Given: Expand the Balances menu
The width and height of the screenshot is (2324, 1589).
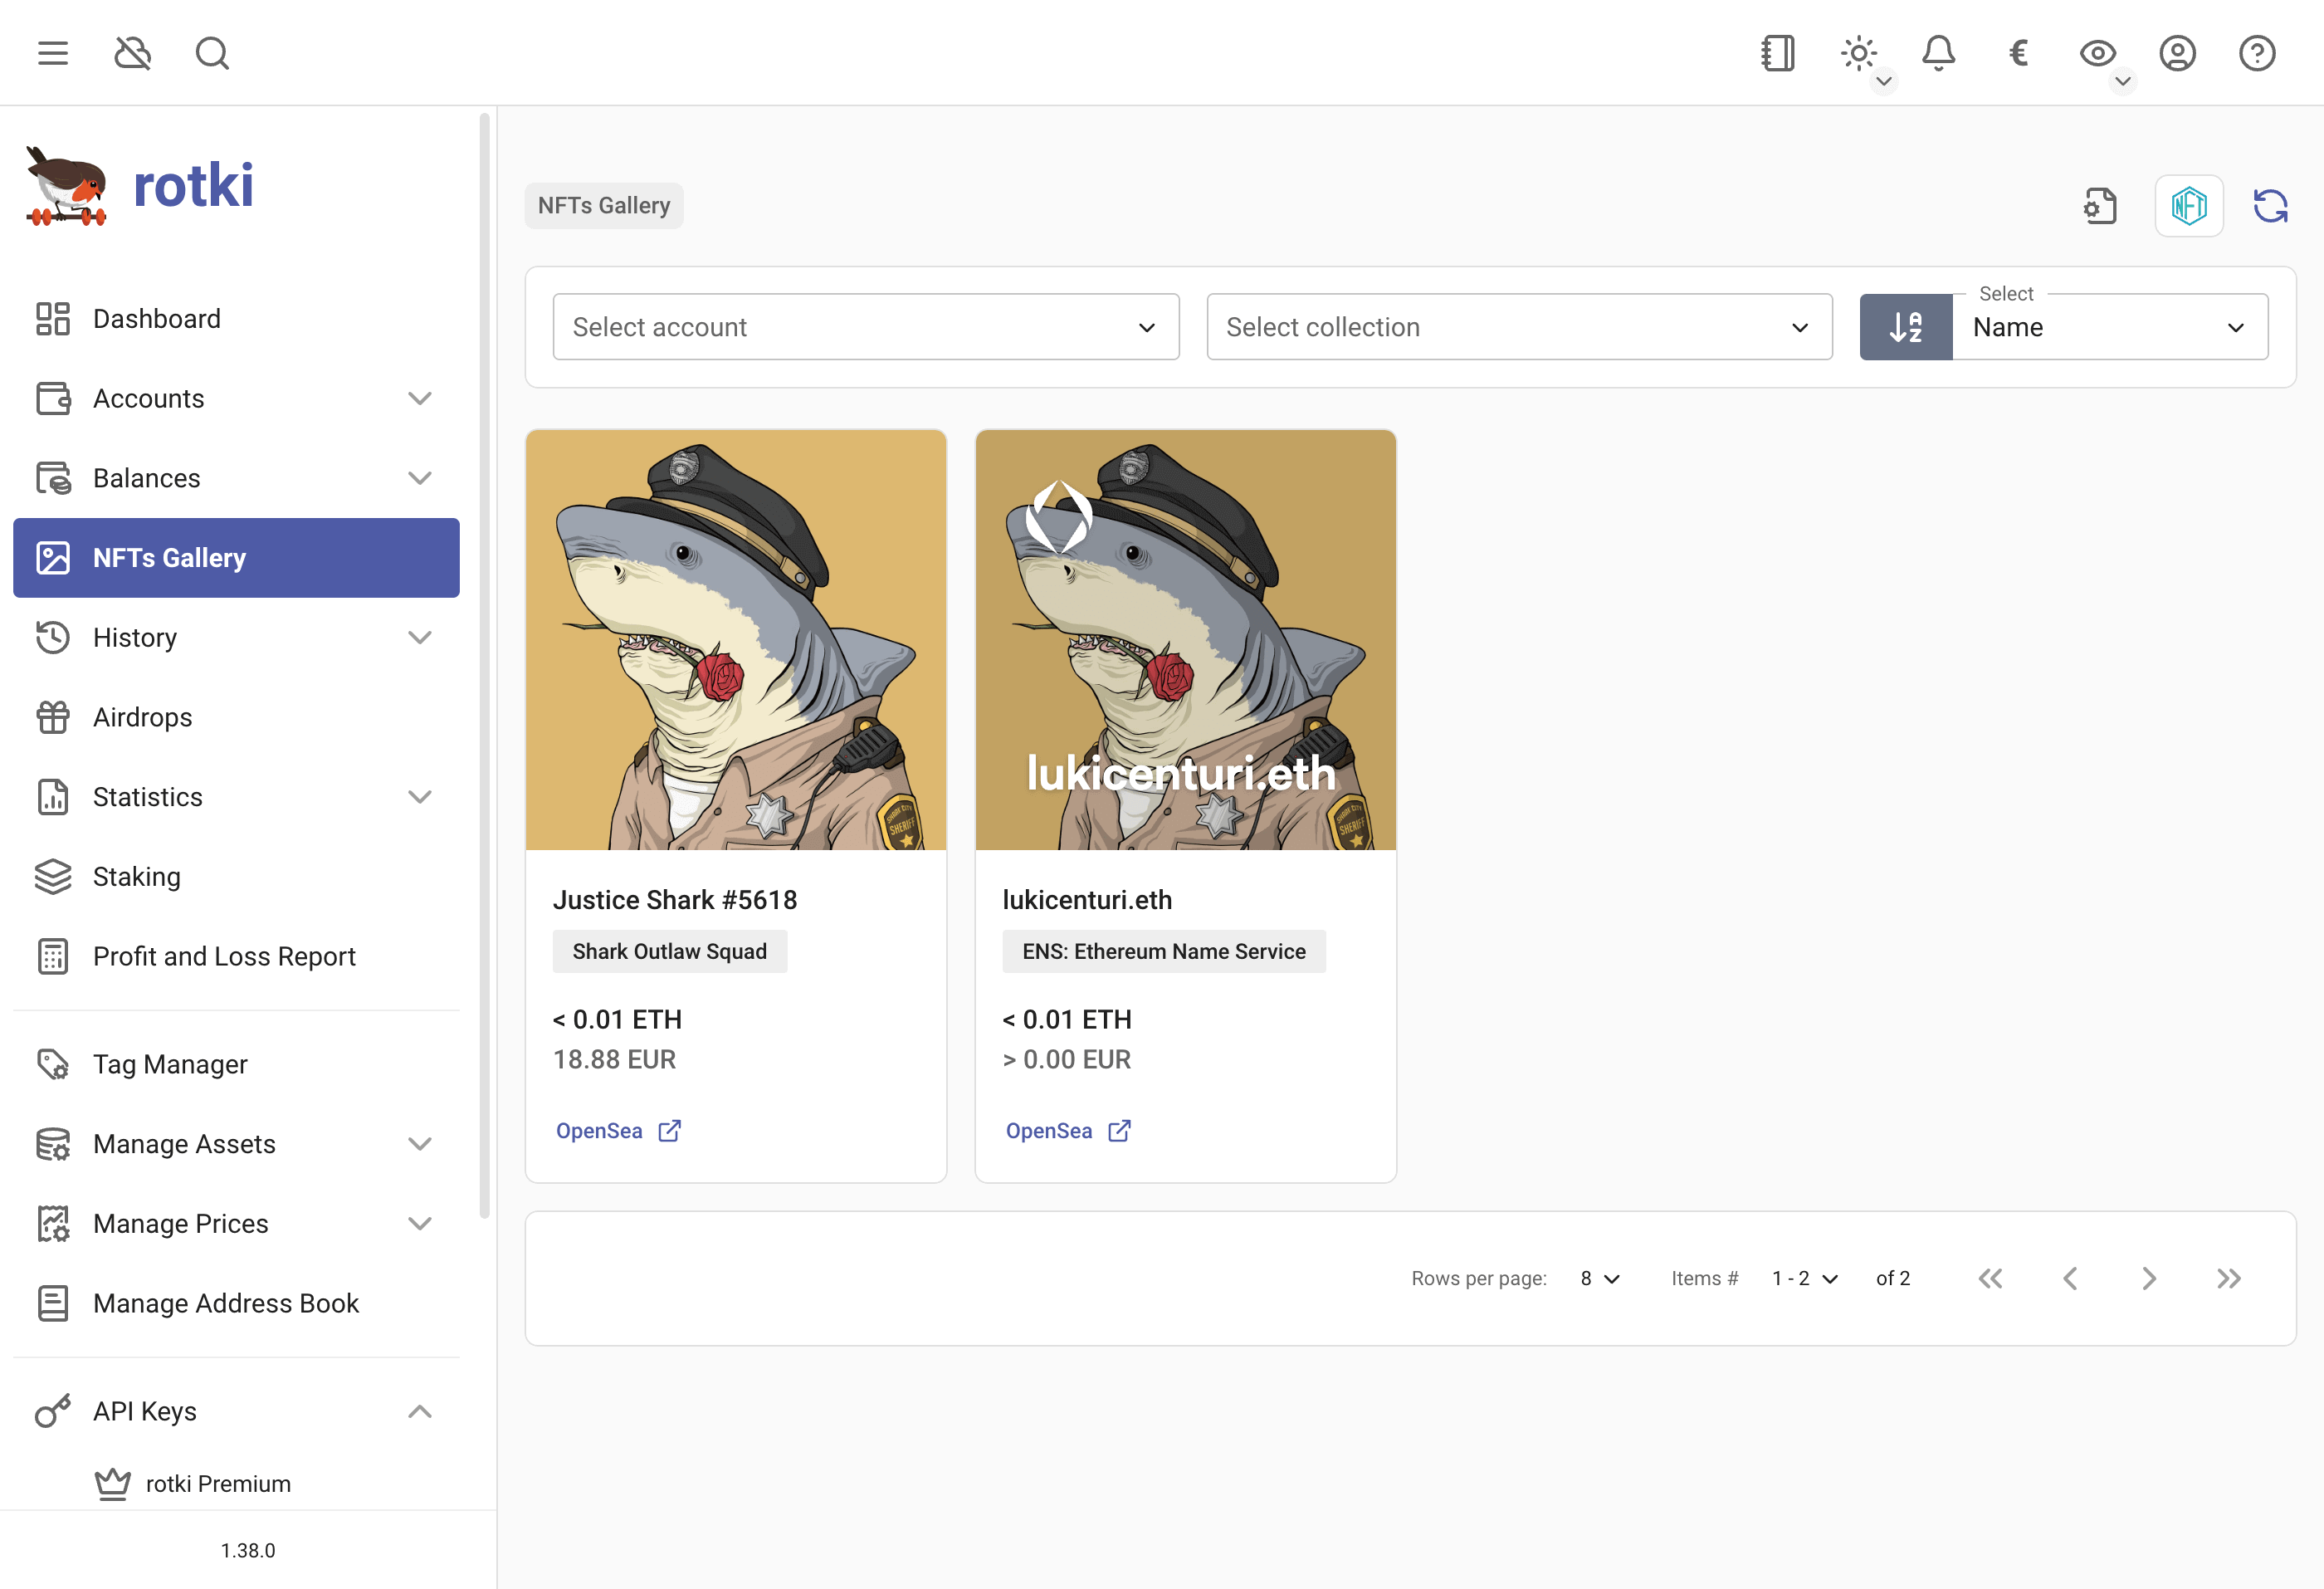Looking at the screenshot, I should pyautogui.click(x=236, y=478).
